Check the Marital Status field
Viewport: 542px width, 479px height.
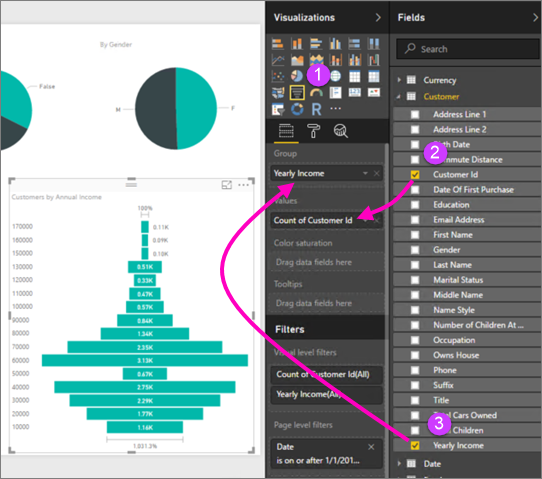pos(415,280)
